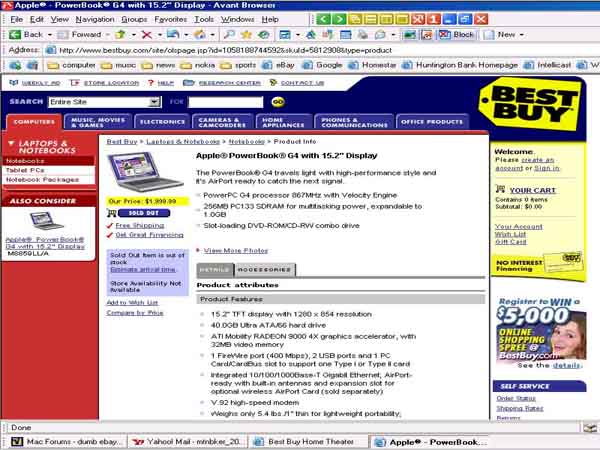Click in the search FOR text field

point(226,102)
